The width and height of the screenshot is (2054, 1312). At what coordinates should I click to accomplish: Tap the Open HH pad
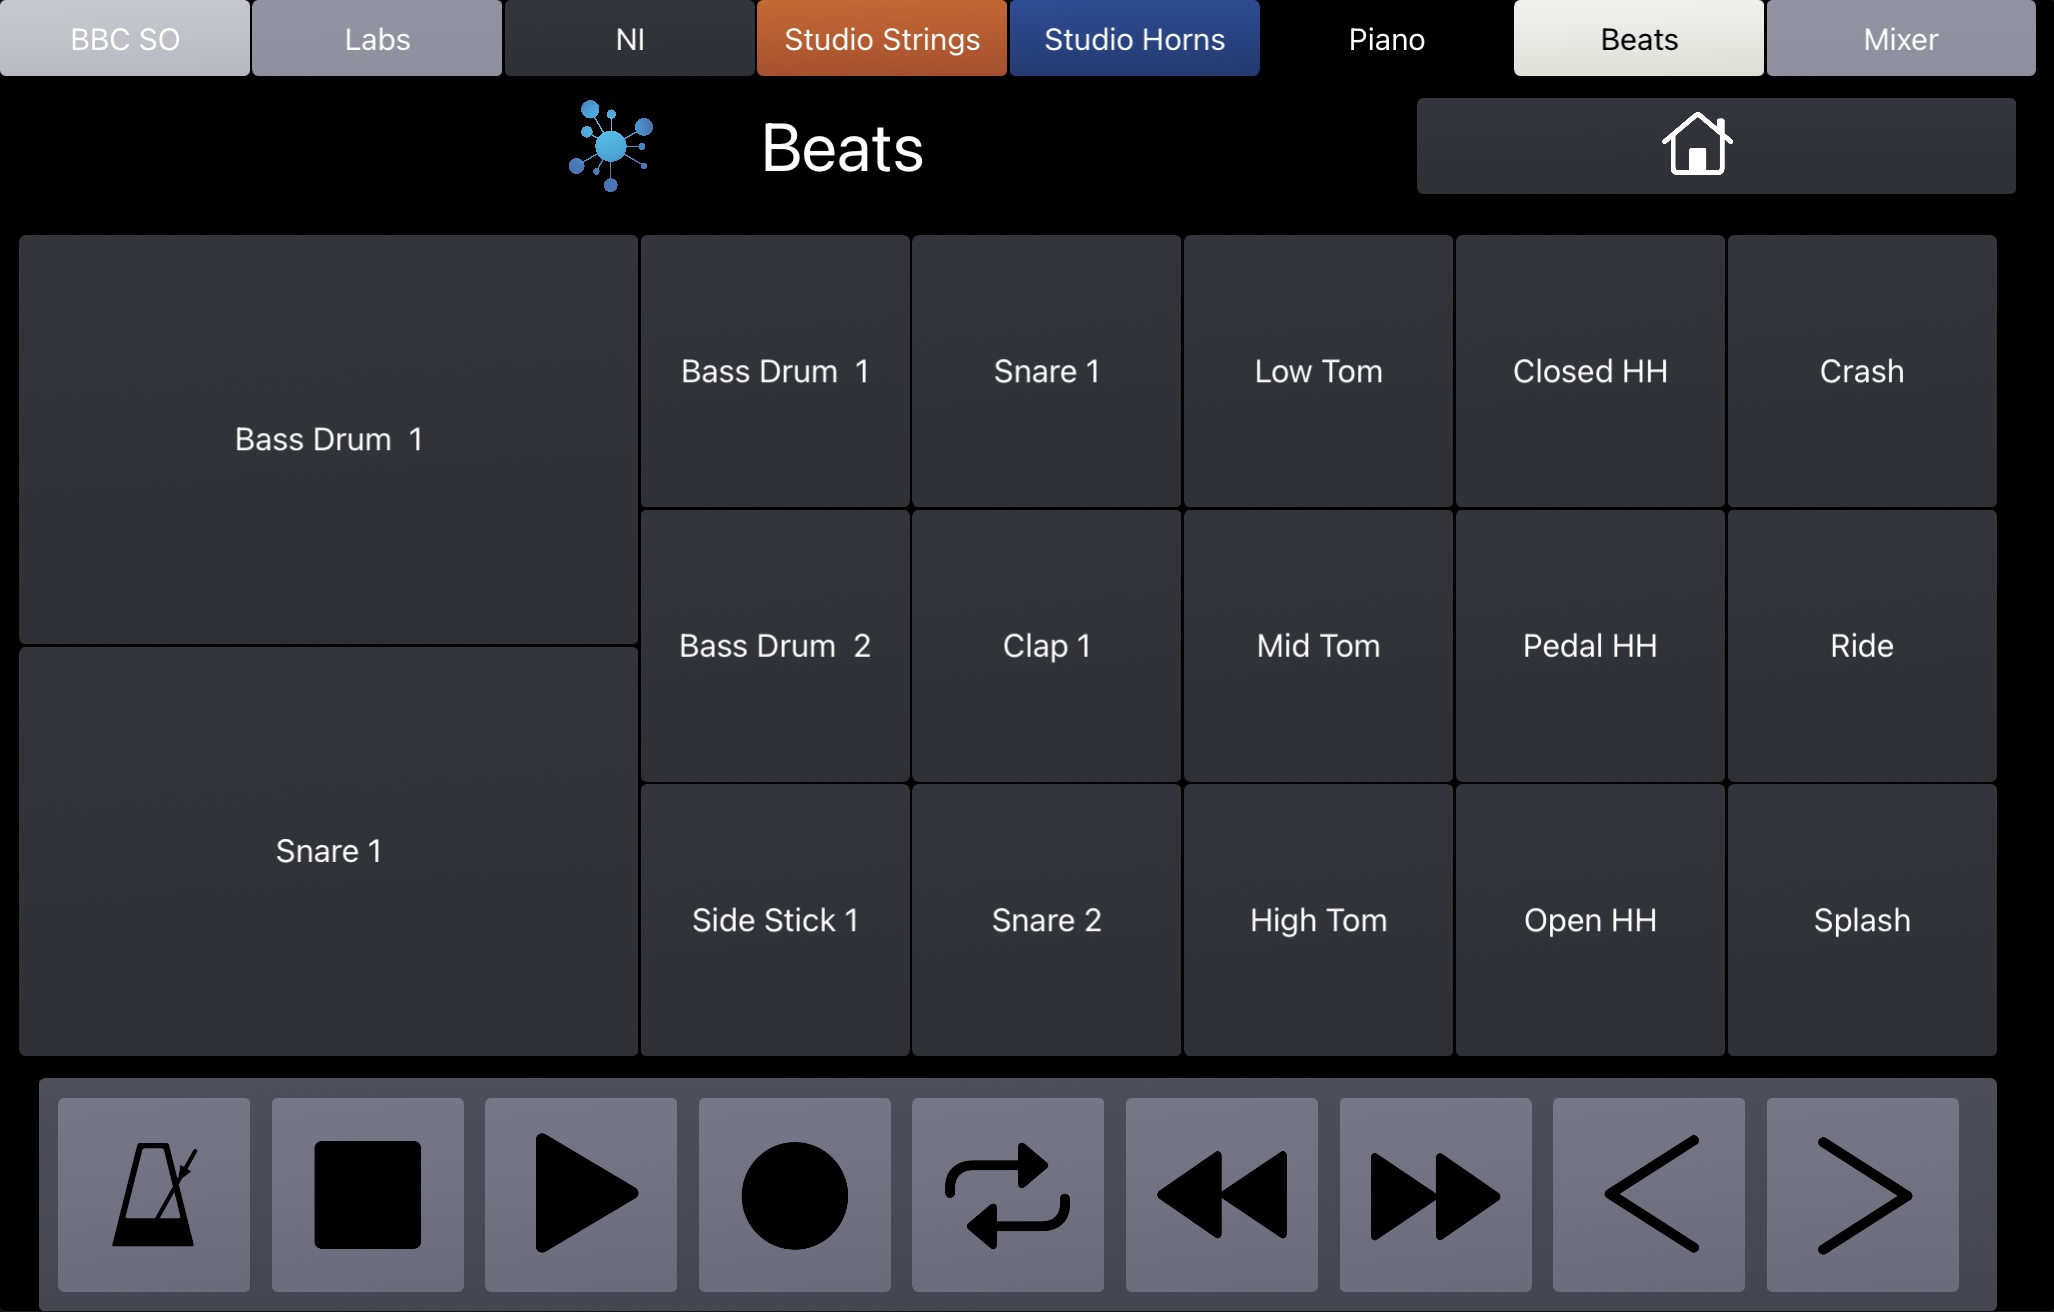coord(1590,920)
